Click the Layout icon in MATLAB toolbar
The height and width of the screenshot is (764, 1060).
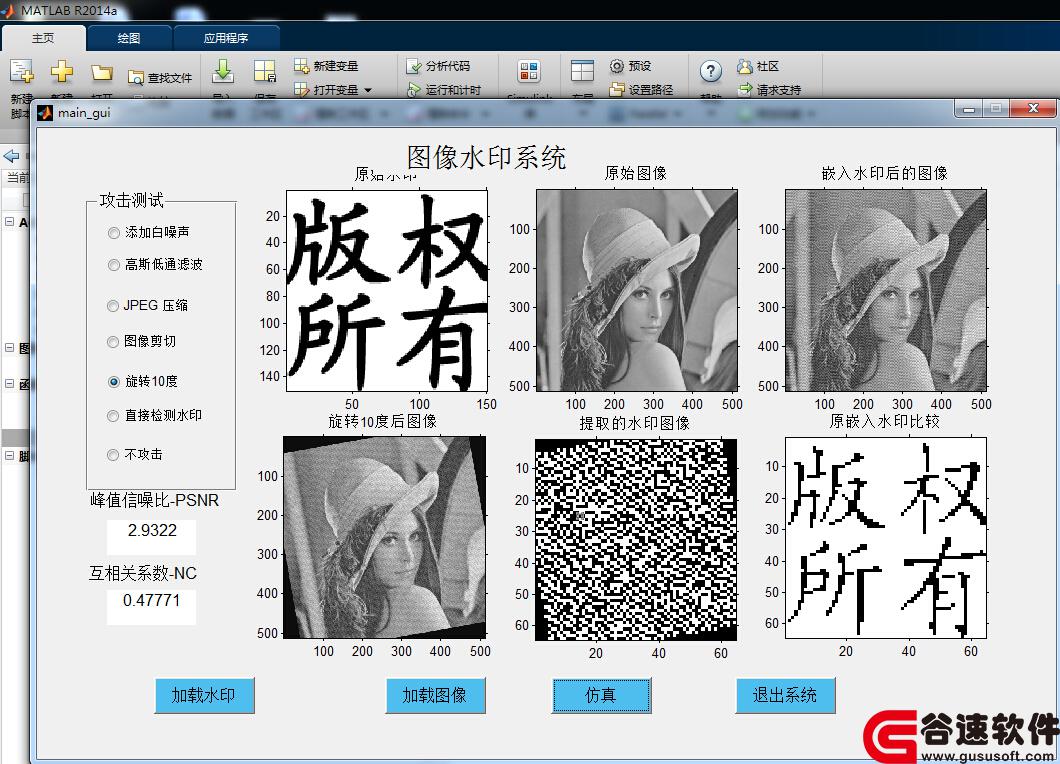coord(582,71)
